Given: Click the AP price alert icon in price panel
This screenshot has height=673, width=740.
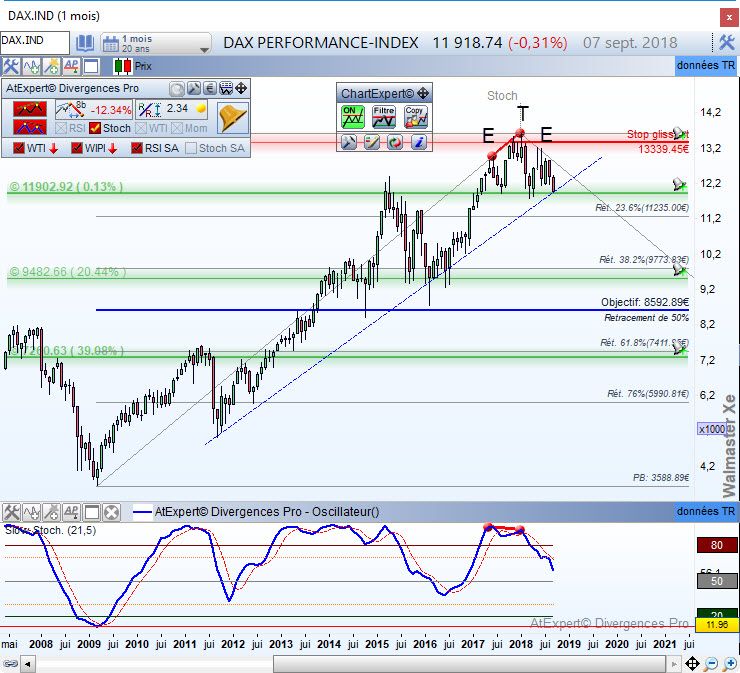Looking at the screenshot, I should click(71, 66).
